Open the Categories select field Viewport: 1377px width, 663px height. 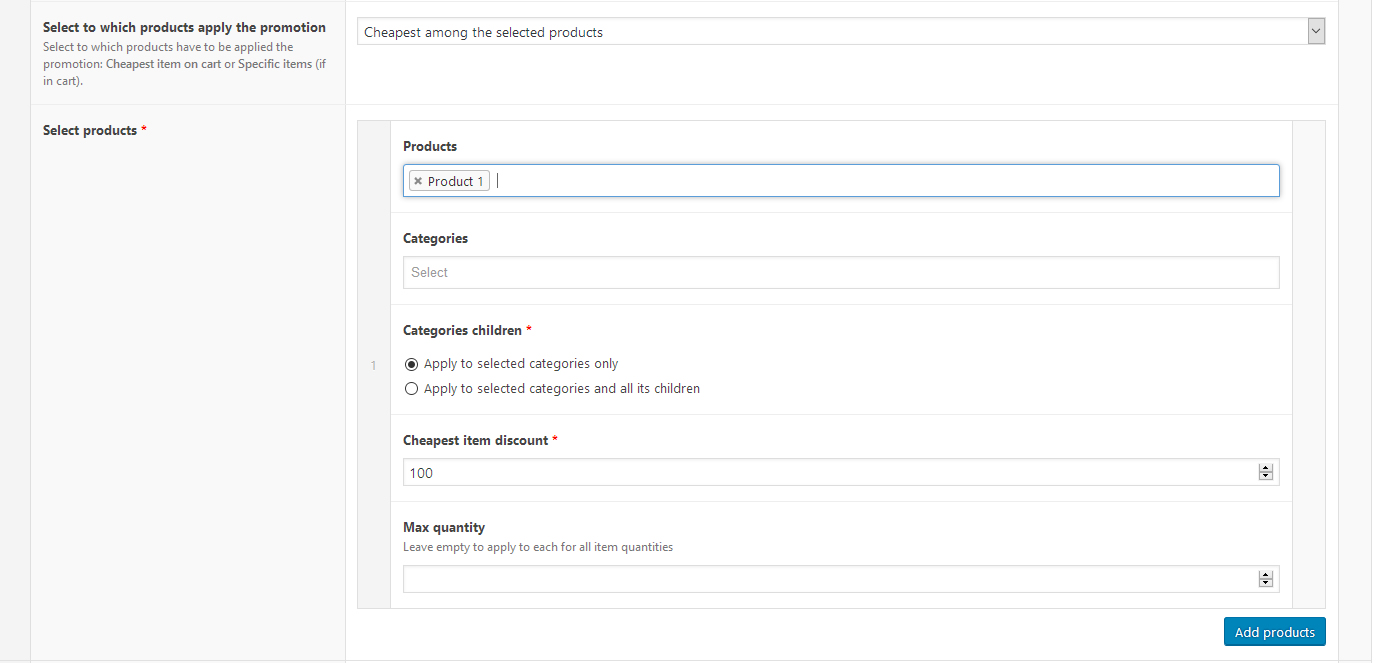(840, 272)
